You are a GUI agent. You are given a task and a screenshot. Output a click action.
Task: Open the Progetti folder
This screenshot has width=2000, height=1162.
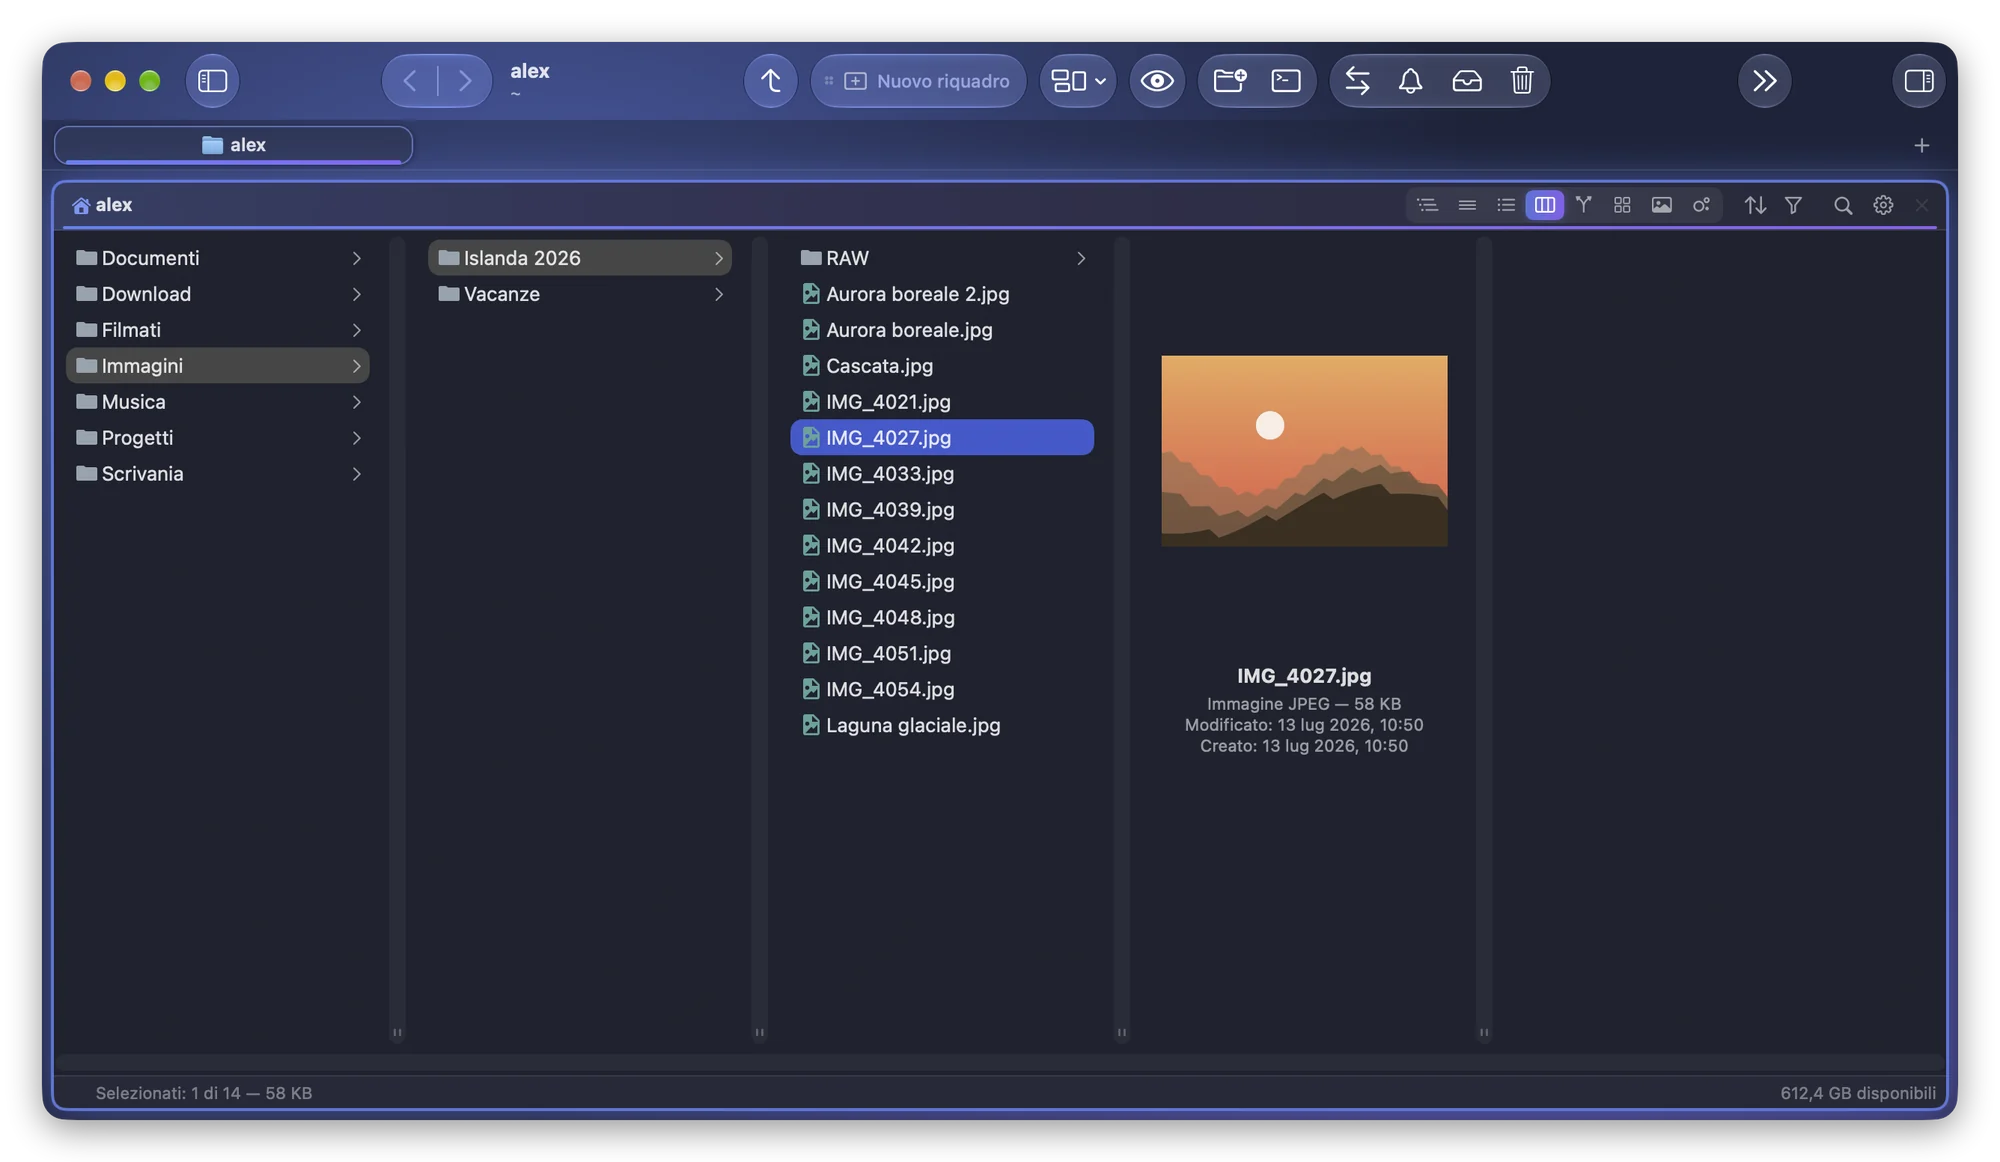coord(218,438)
